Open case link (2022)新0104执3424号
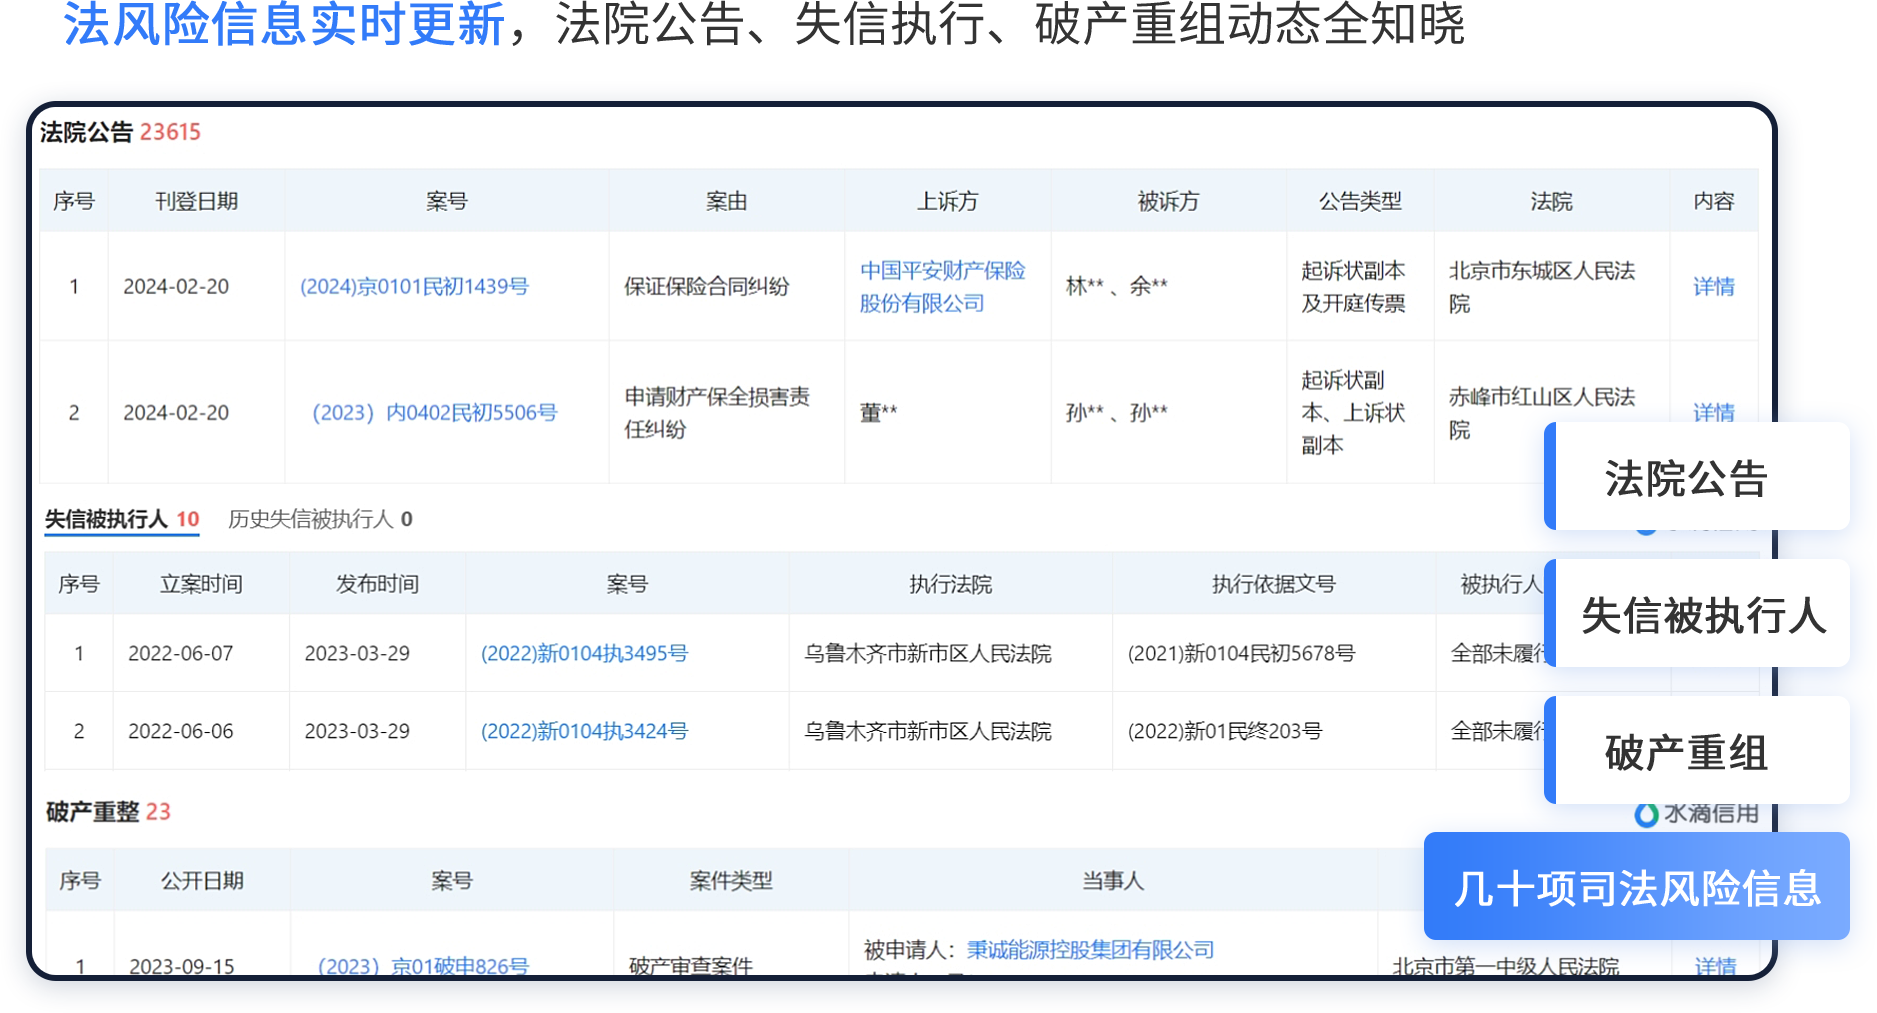Viewport: 1877px width, 1013px height. 584,732
